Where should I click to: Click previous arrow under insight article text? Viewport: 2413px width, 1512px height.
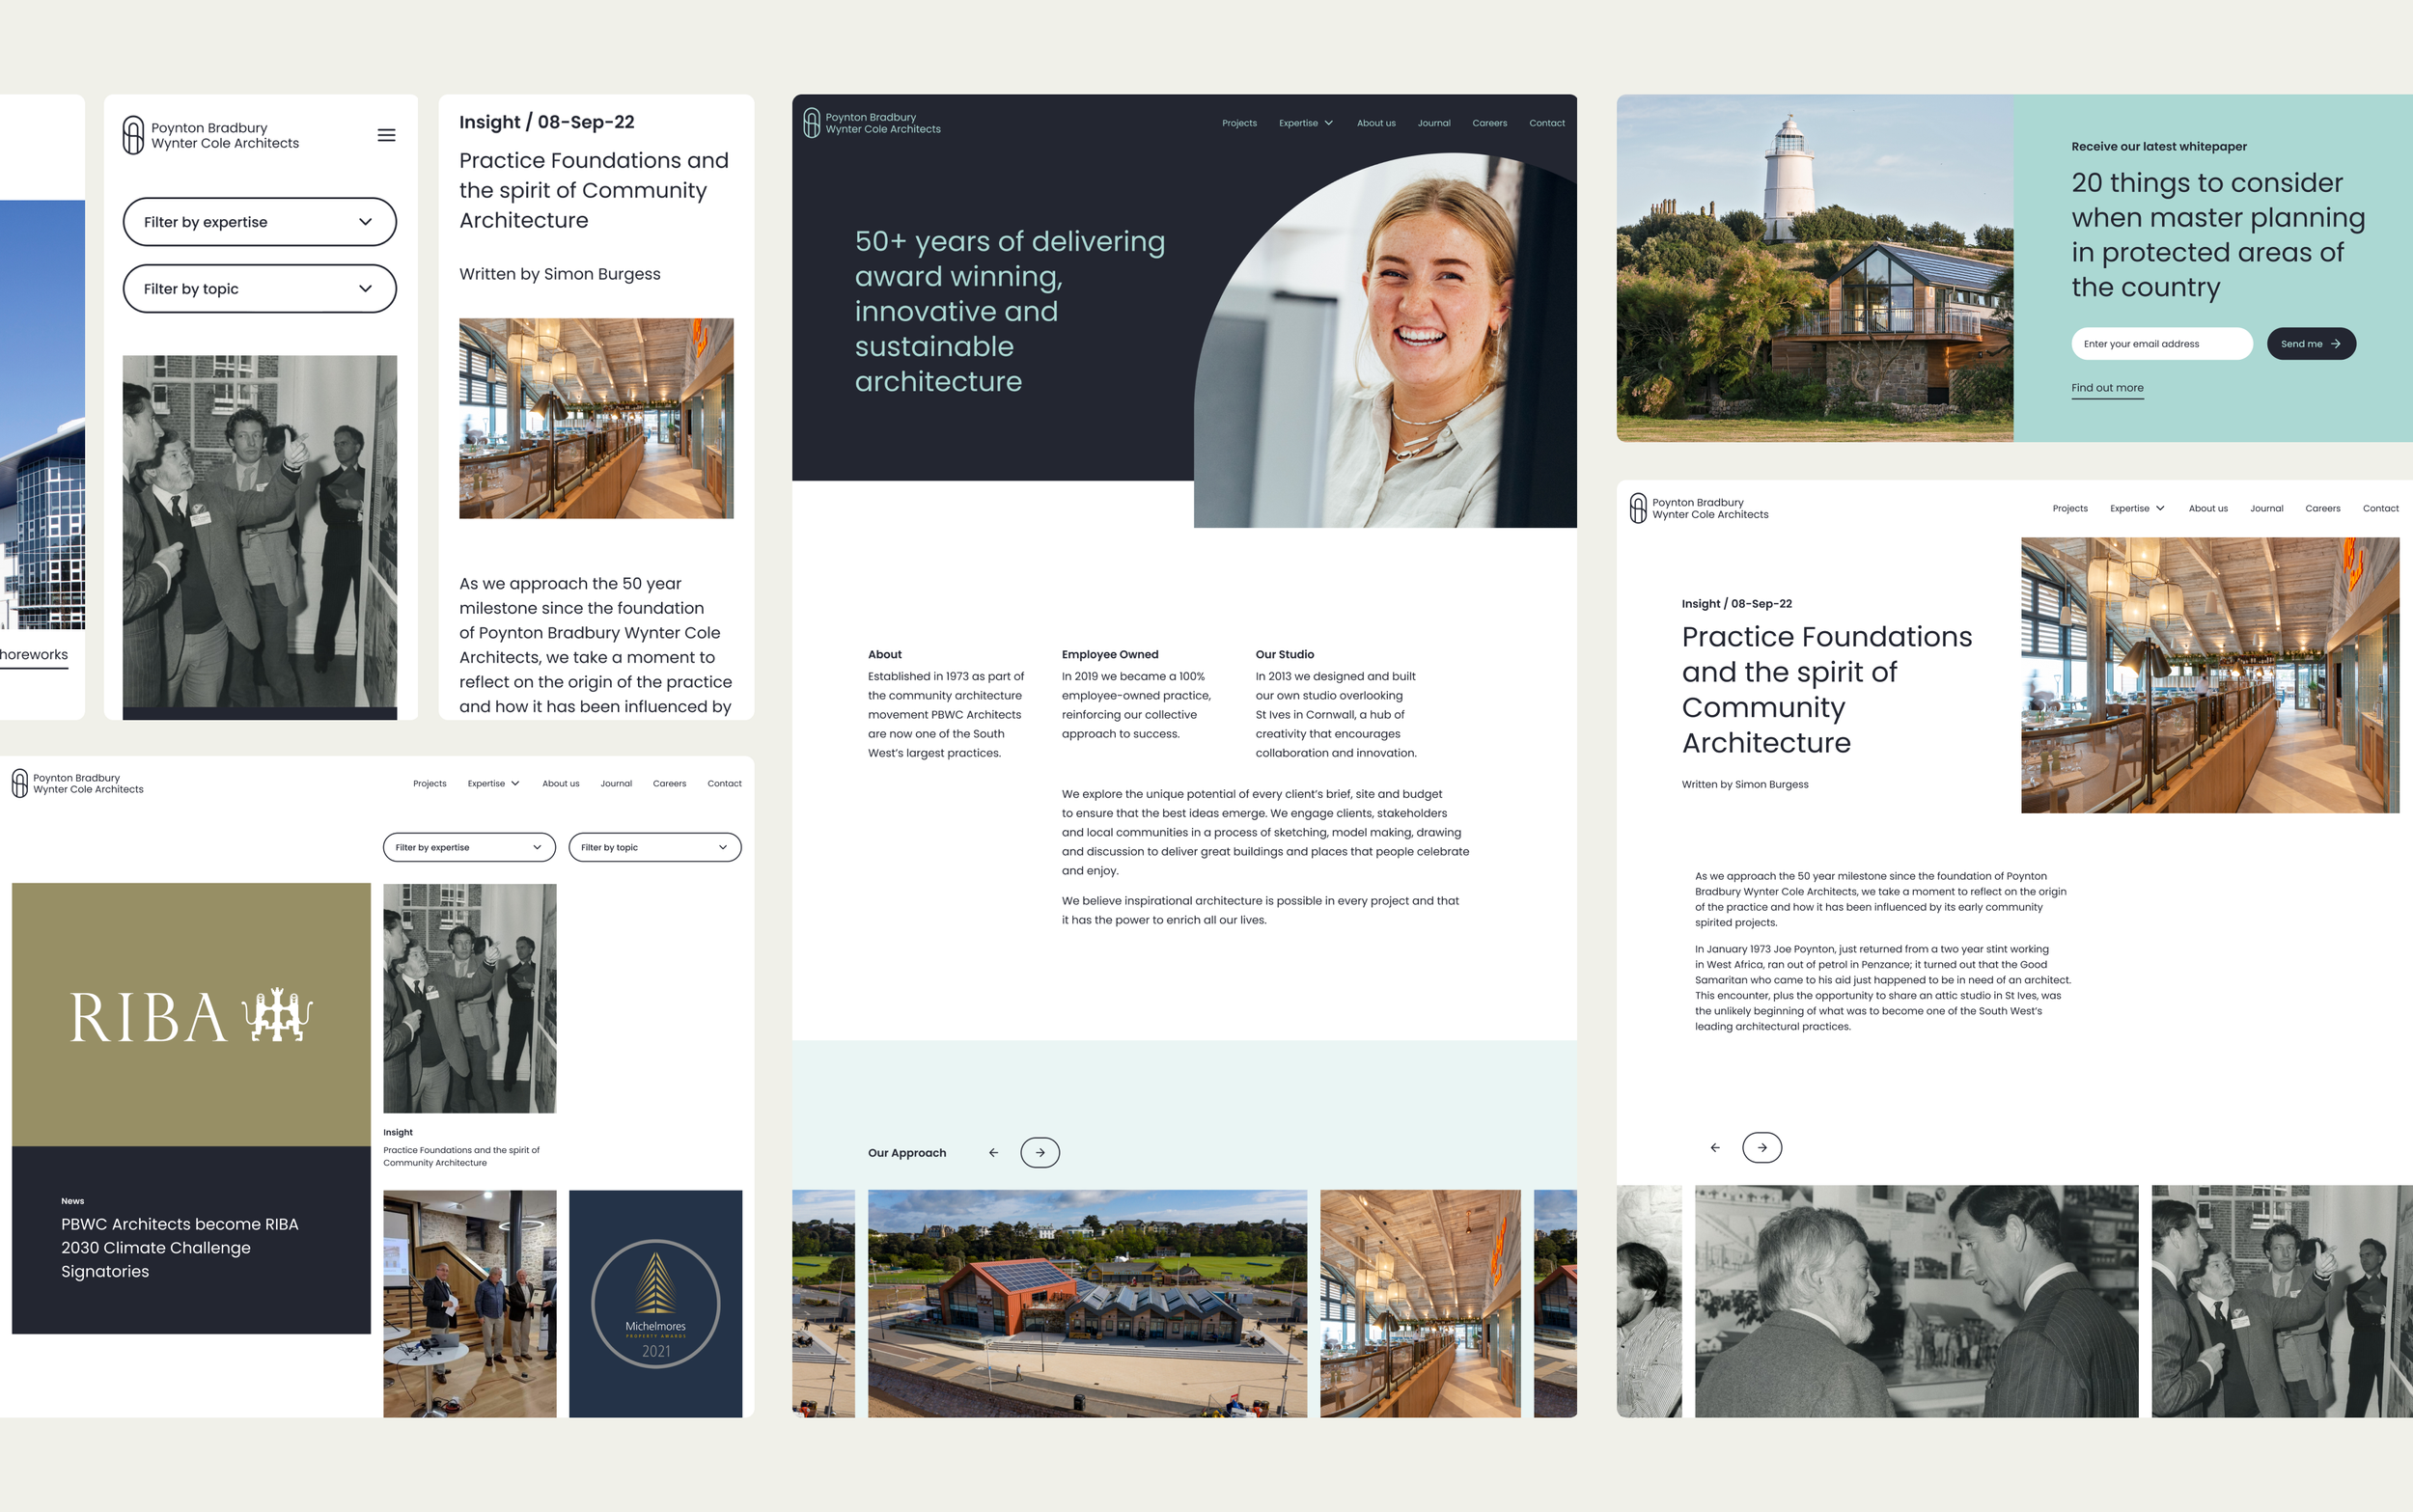click(x=1715, y=1147)
